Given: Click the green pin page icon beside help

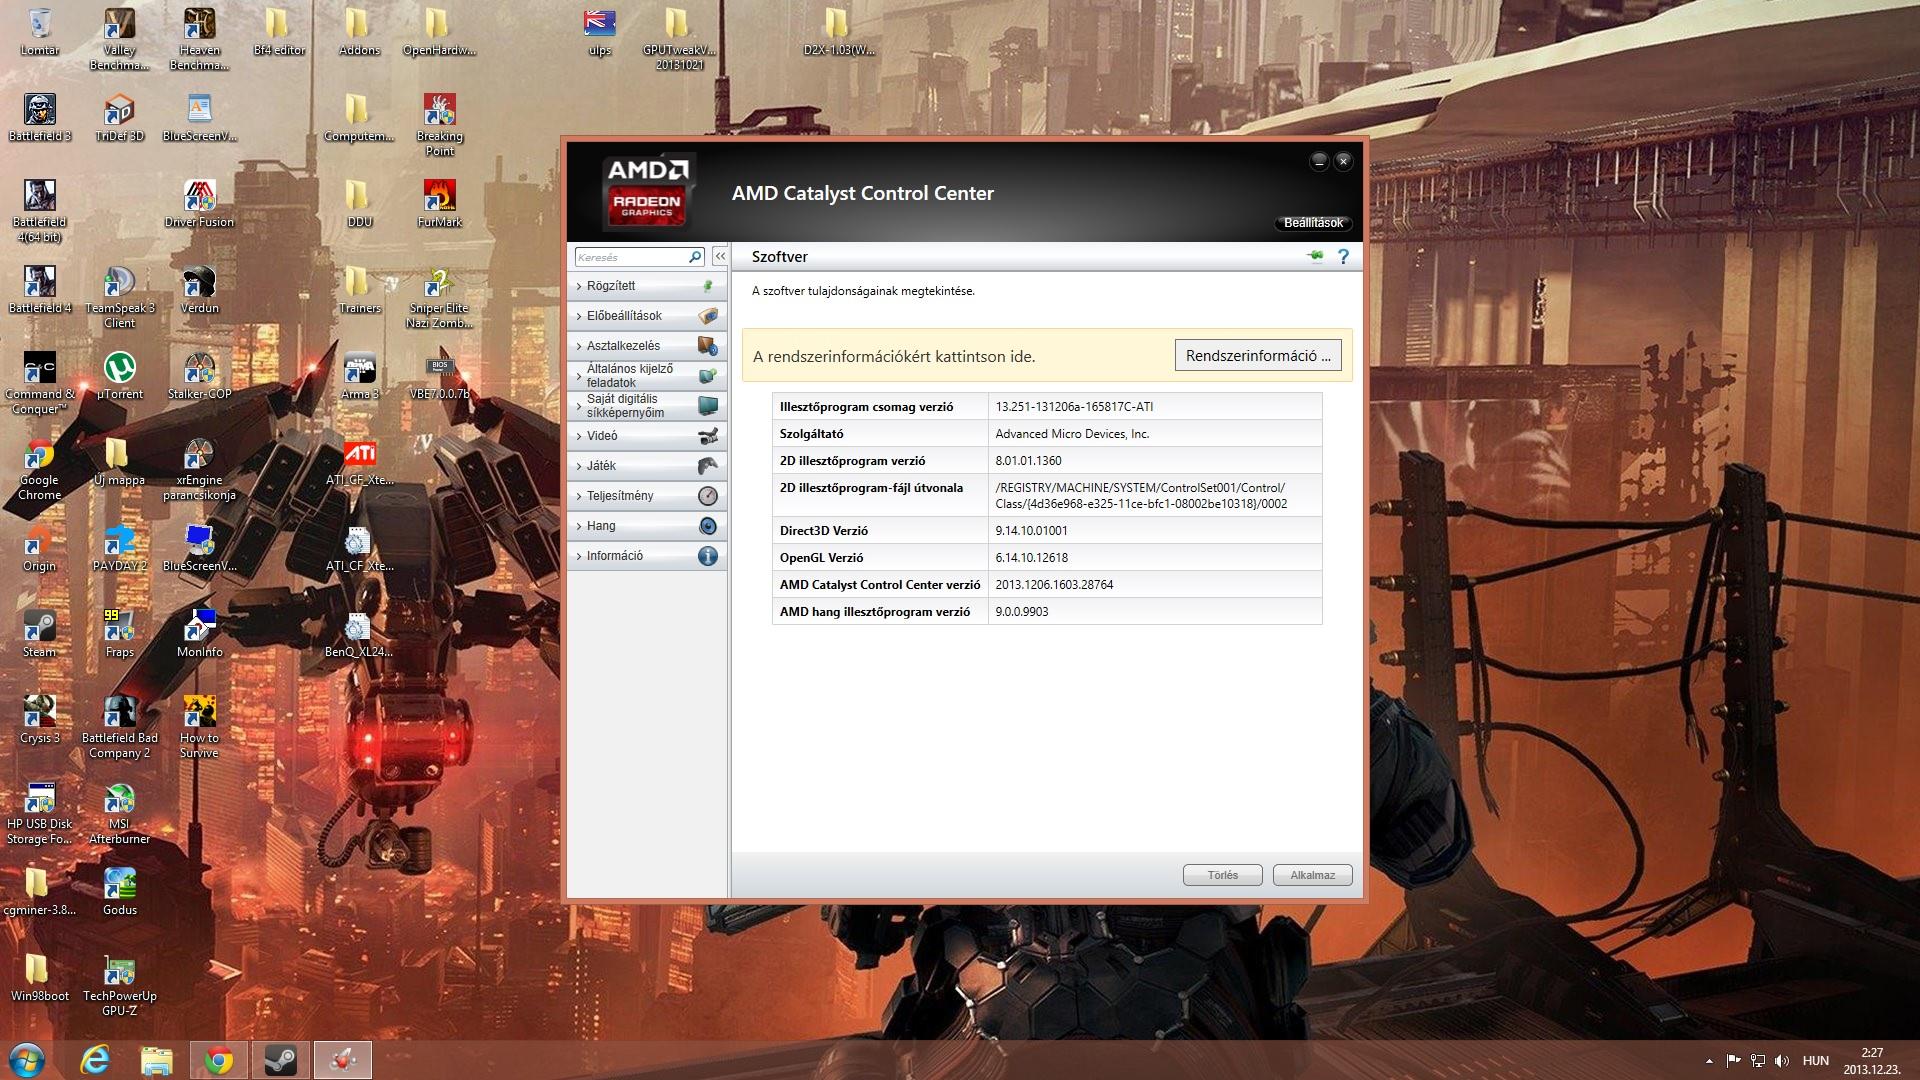Looking at the screenshot, I should pyautogui.click(x=1315, y=257).
